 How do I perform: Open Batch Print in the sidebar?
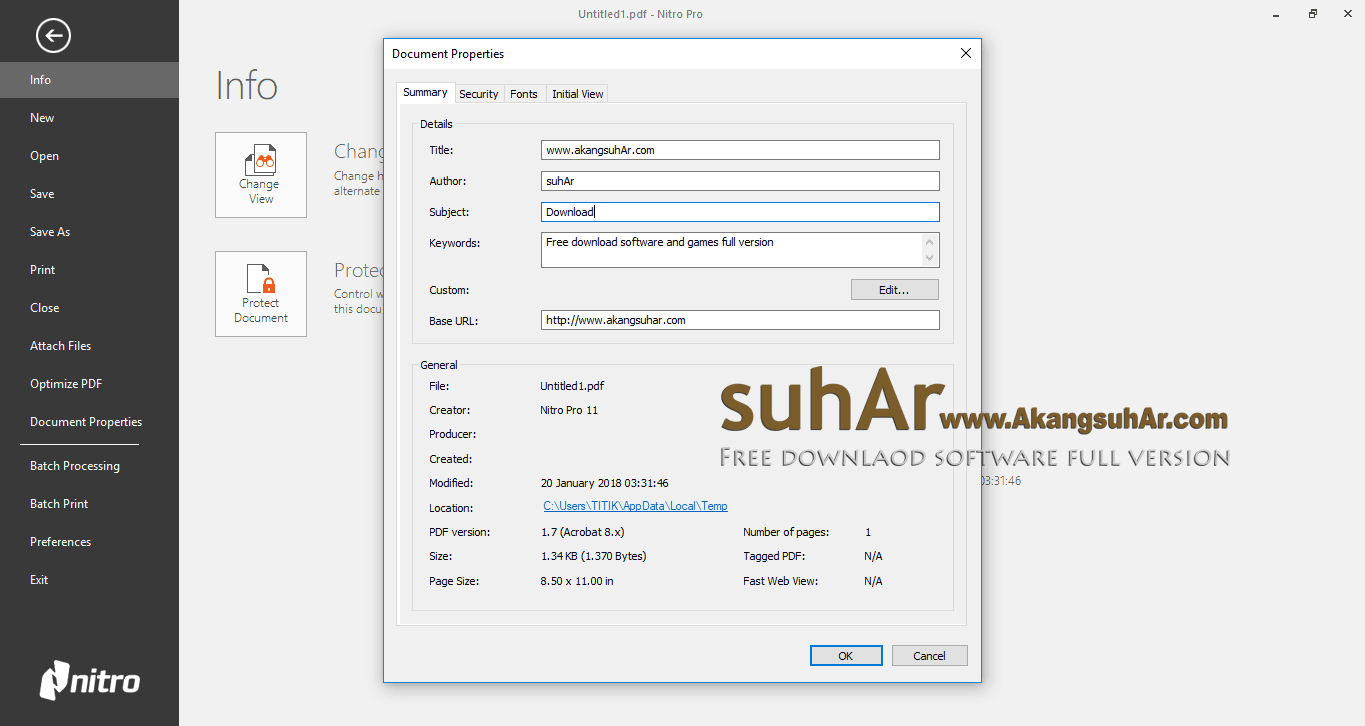(89, 504)
